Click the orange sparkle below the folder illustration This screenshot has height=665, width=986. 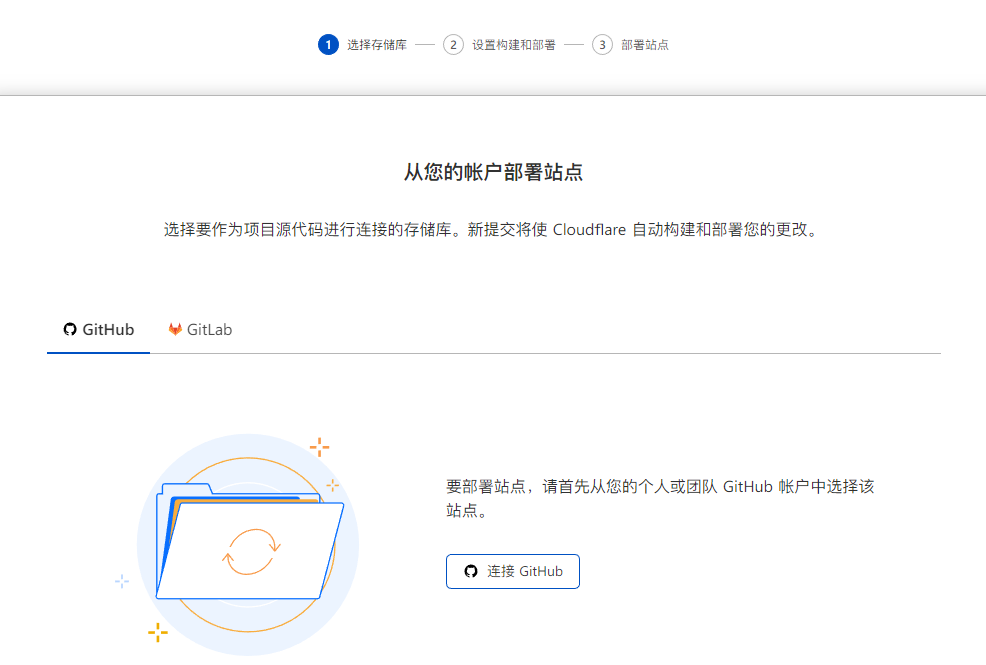(157, 631)
